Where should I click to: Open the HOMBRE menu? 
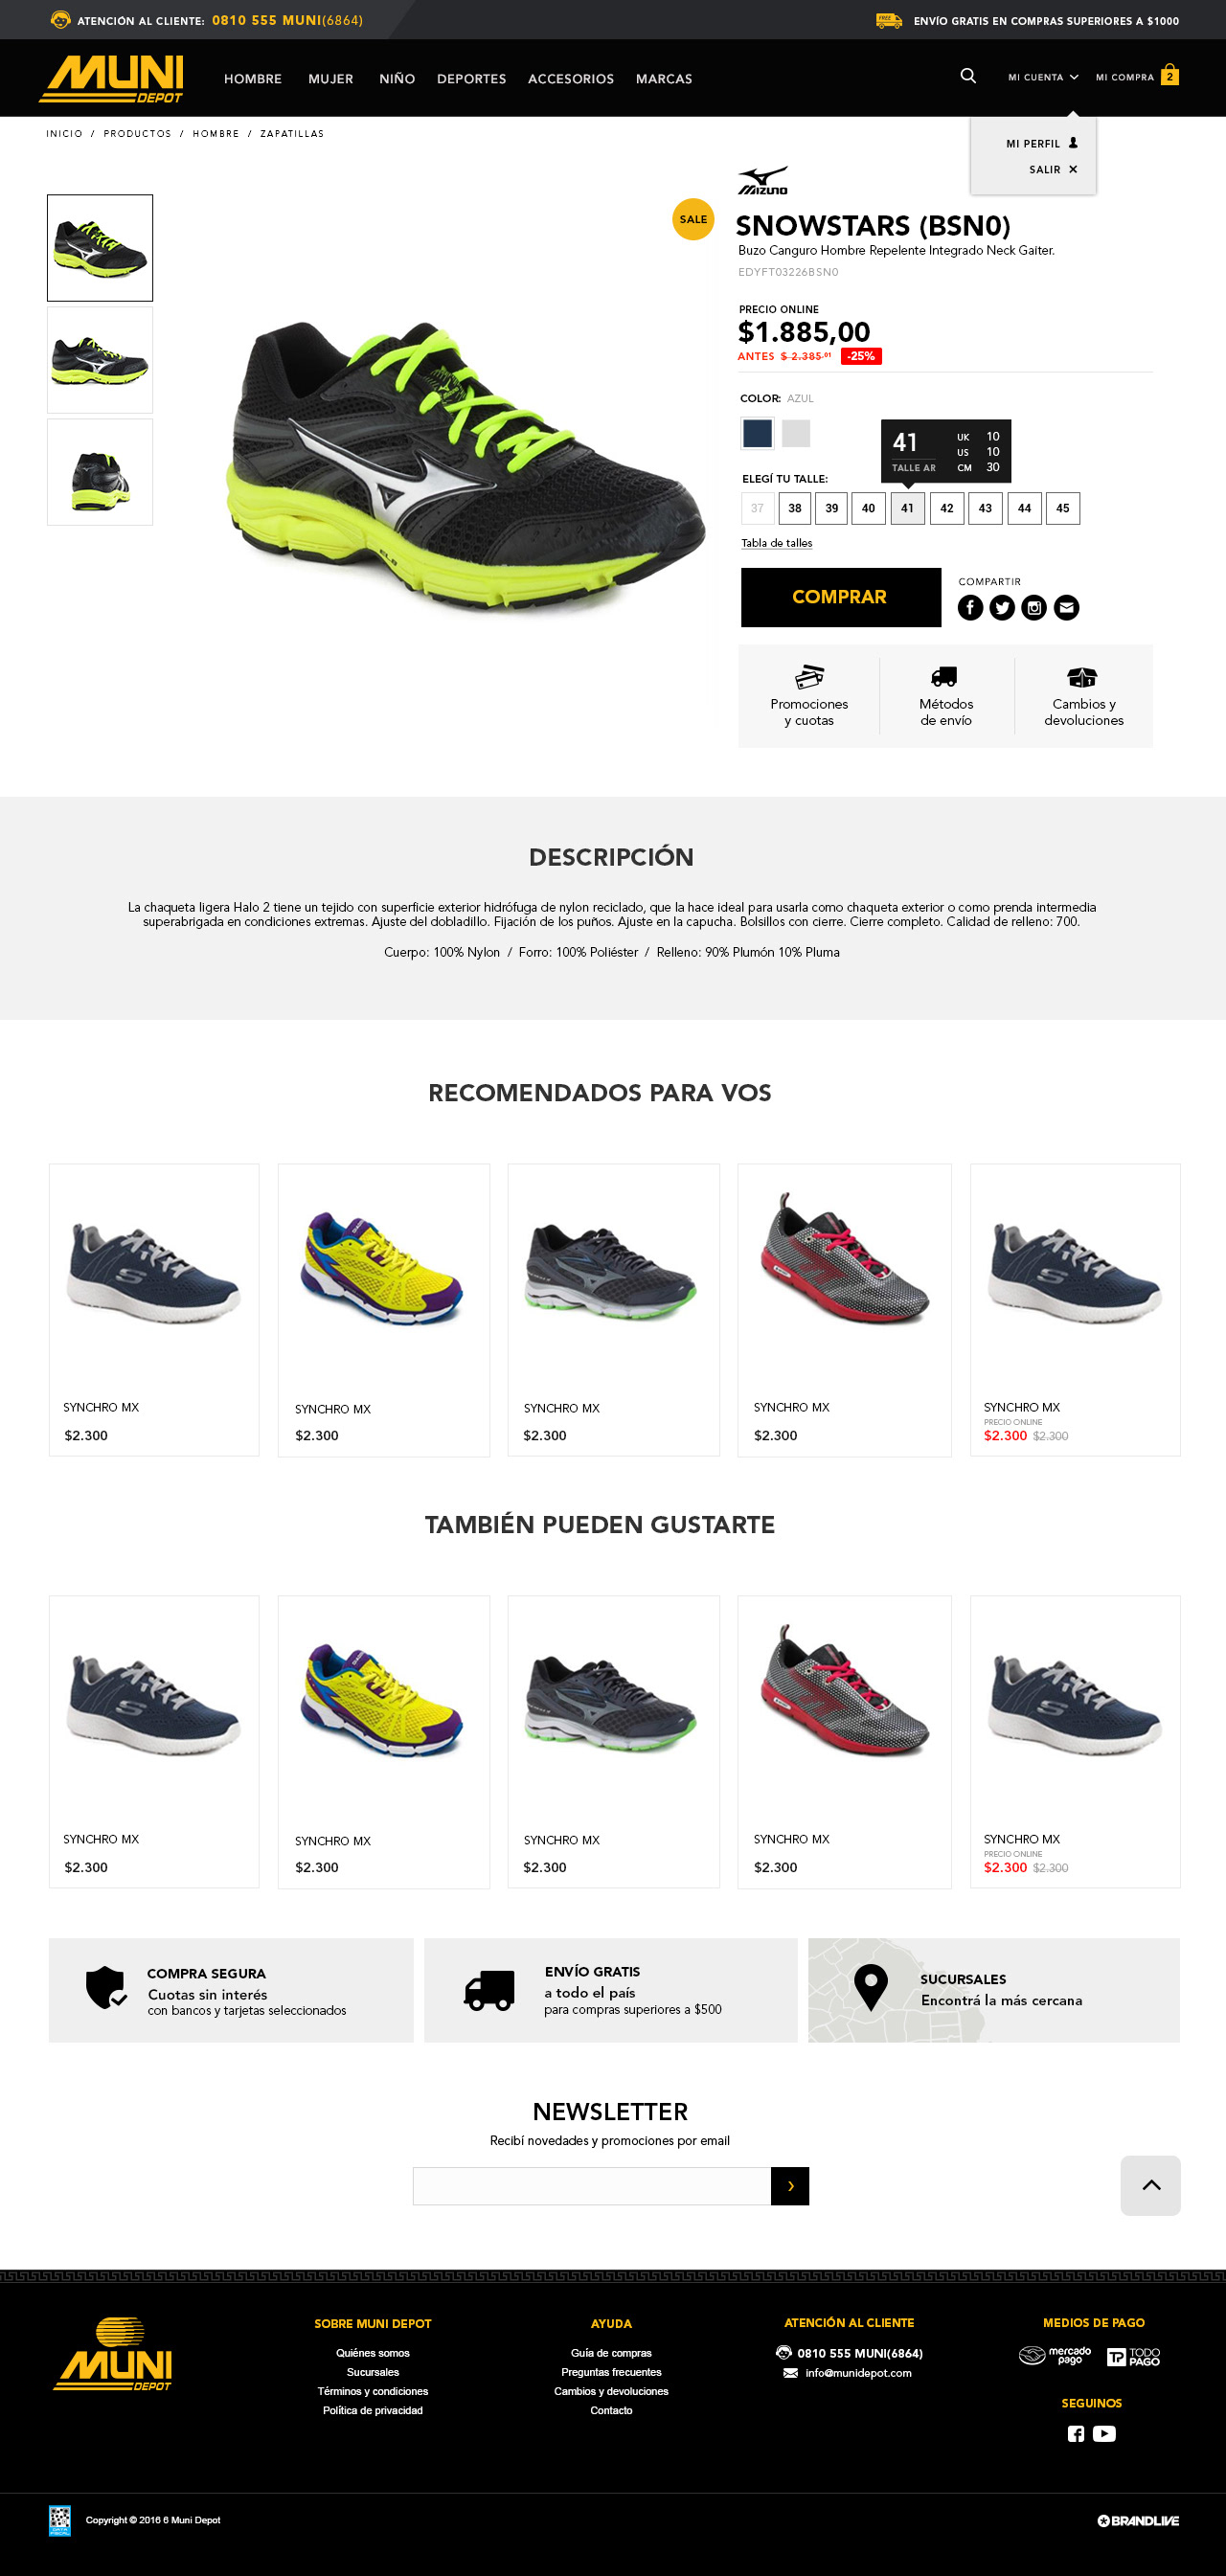[x=253, y=79]
